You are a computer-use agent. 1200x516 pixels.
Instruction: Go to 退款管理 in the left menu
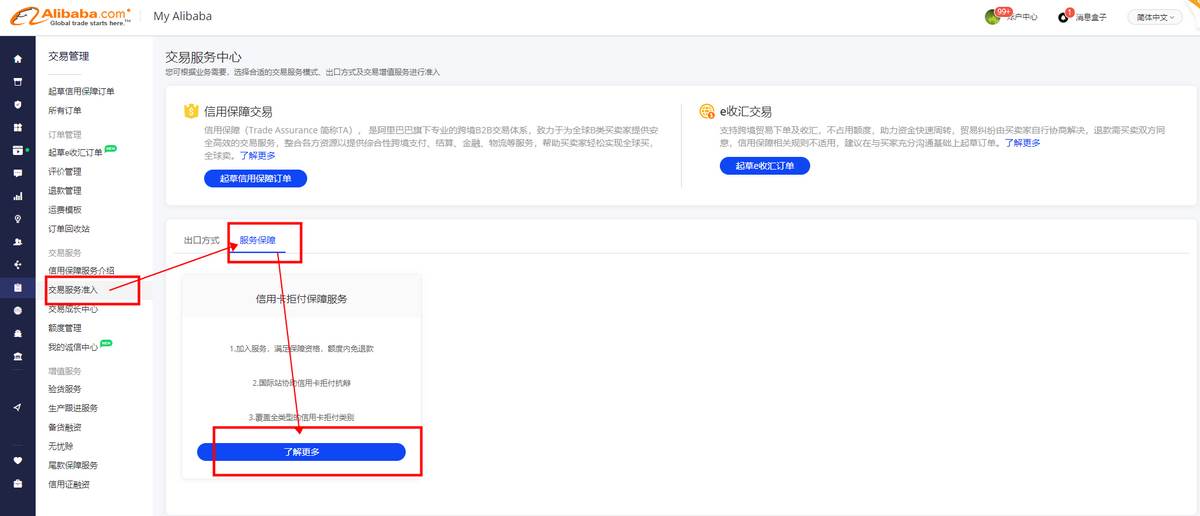pyautogui.click(x=65, y=191)
